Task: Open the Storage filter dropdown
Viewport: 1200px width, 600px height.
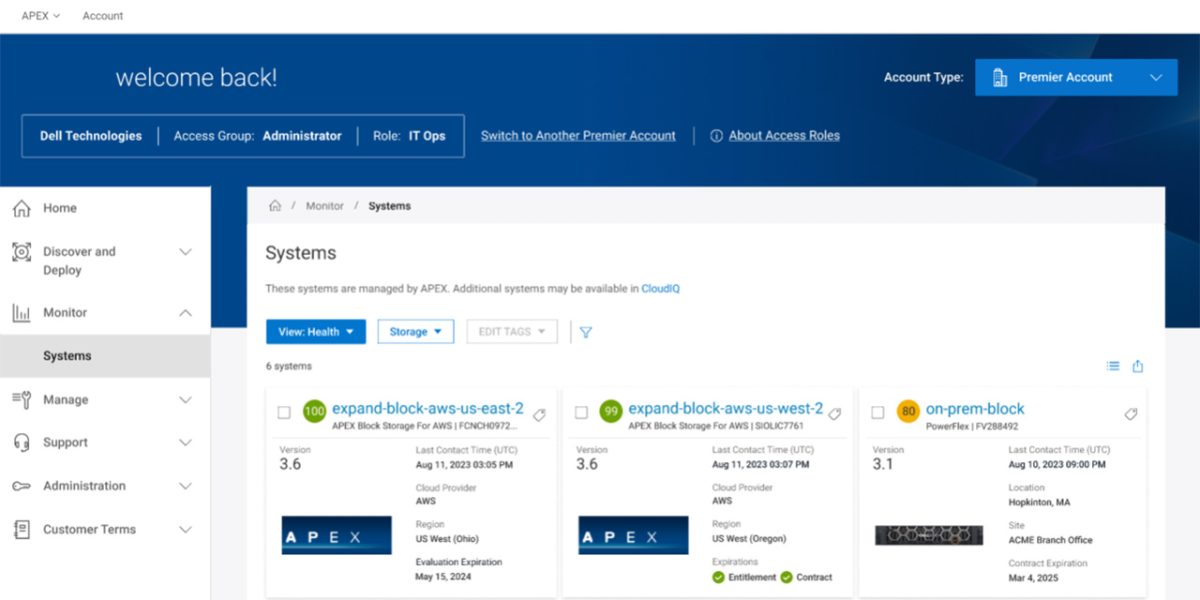Action: [415, 332]
